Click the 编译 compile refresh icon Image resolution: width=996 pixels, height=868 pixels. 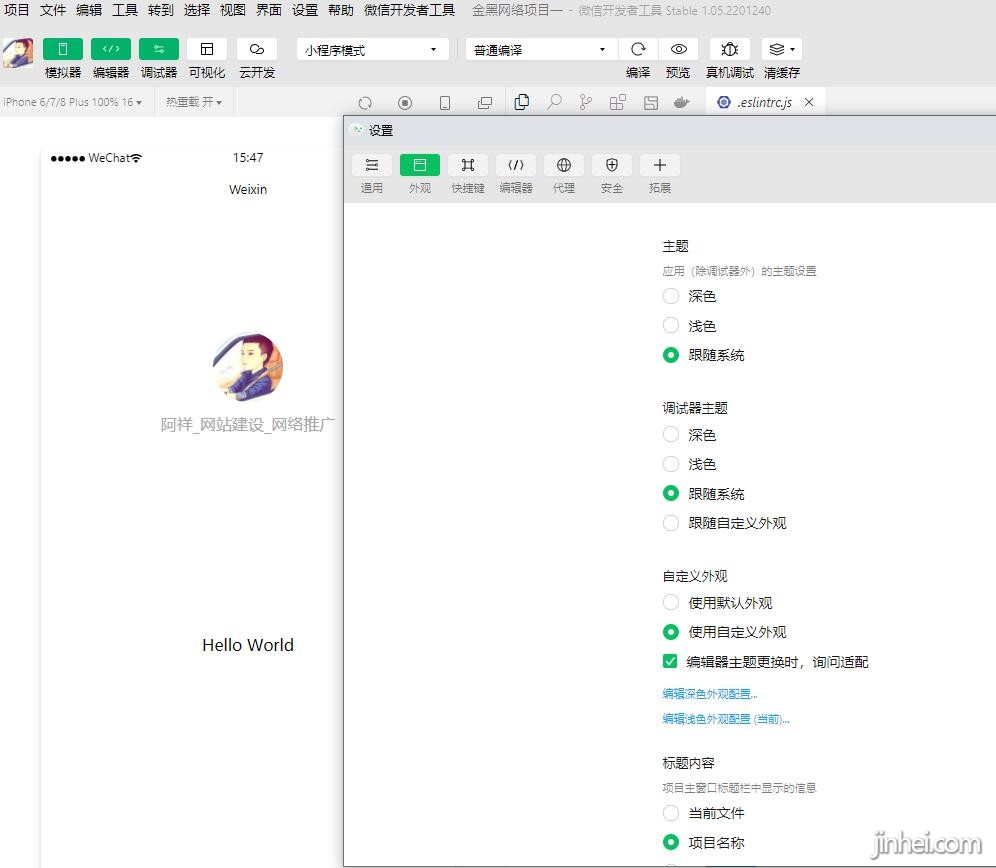click(x=638, y=49)
